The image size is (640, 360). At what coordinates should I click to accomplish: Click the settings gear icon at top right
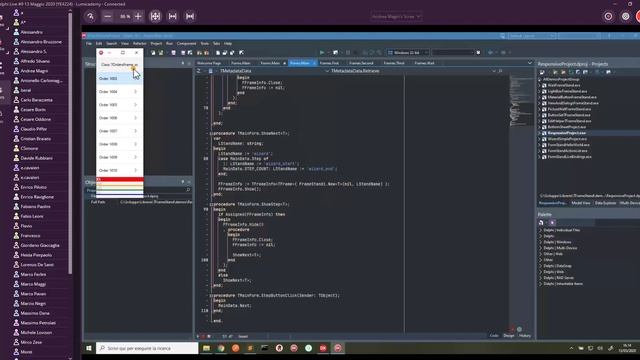coord(625,16)
